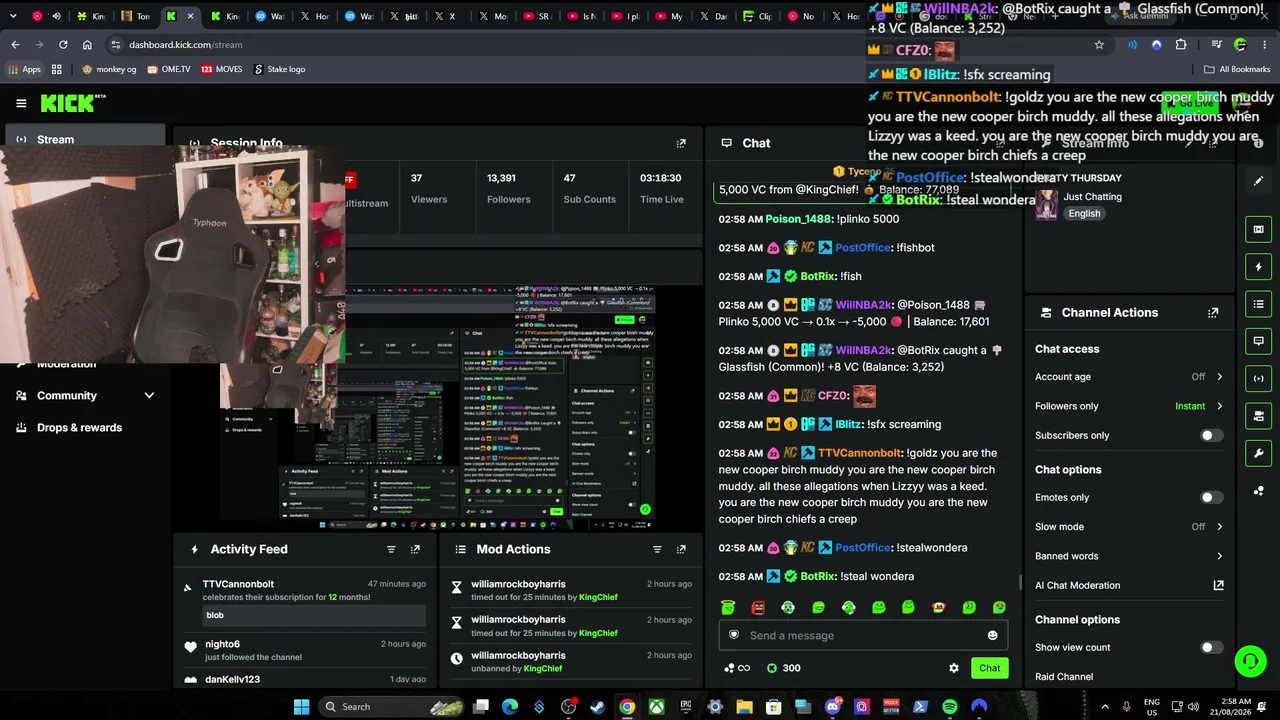Click the 03:18:30 Time Live stat

(x=661, y=188)
